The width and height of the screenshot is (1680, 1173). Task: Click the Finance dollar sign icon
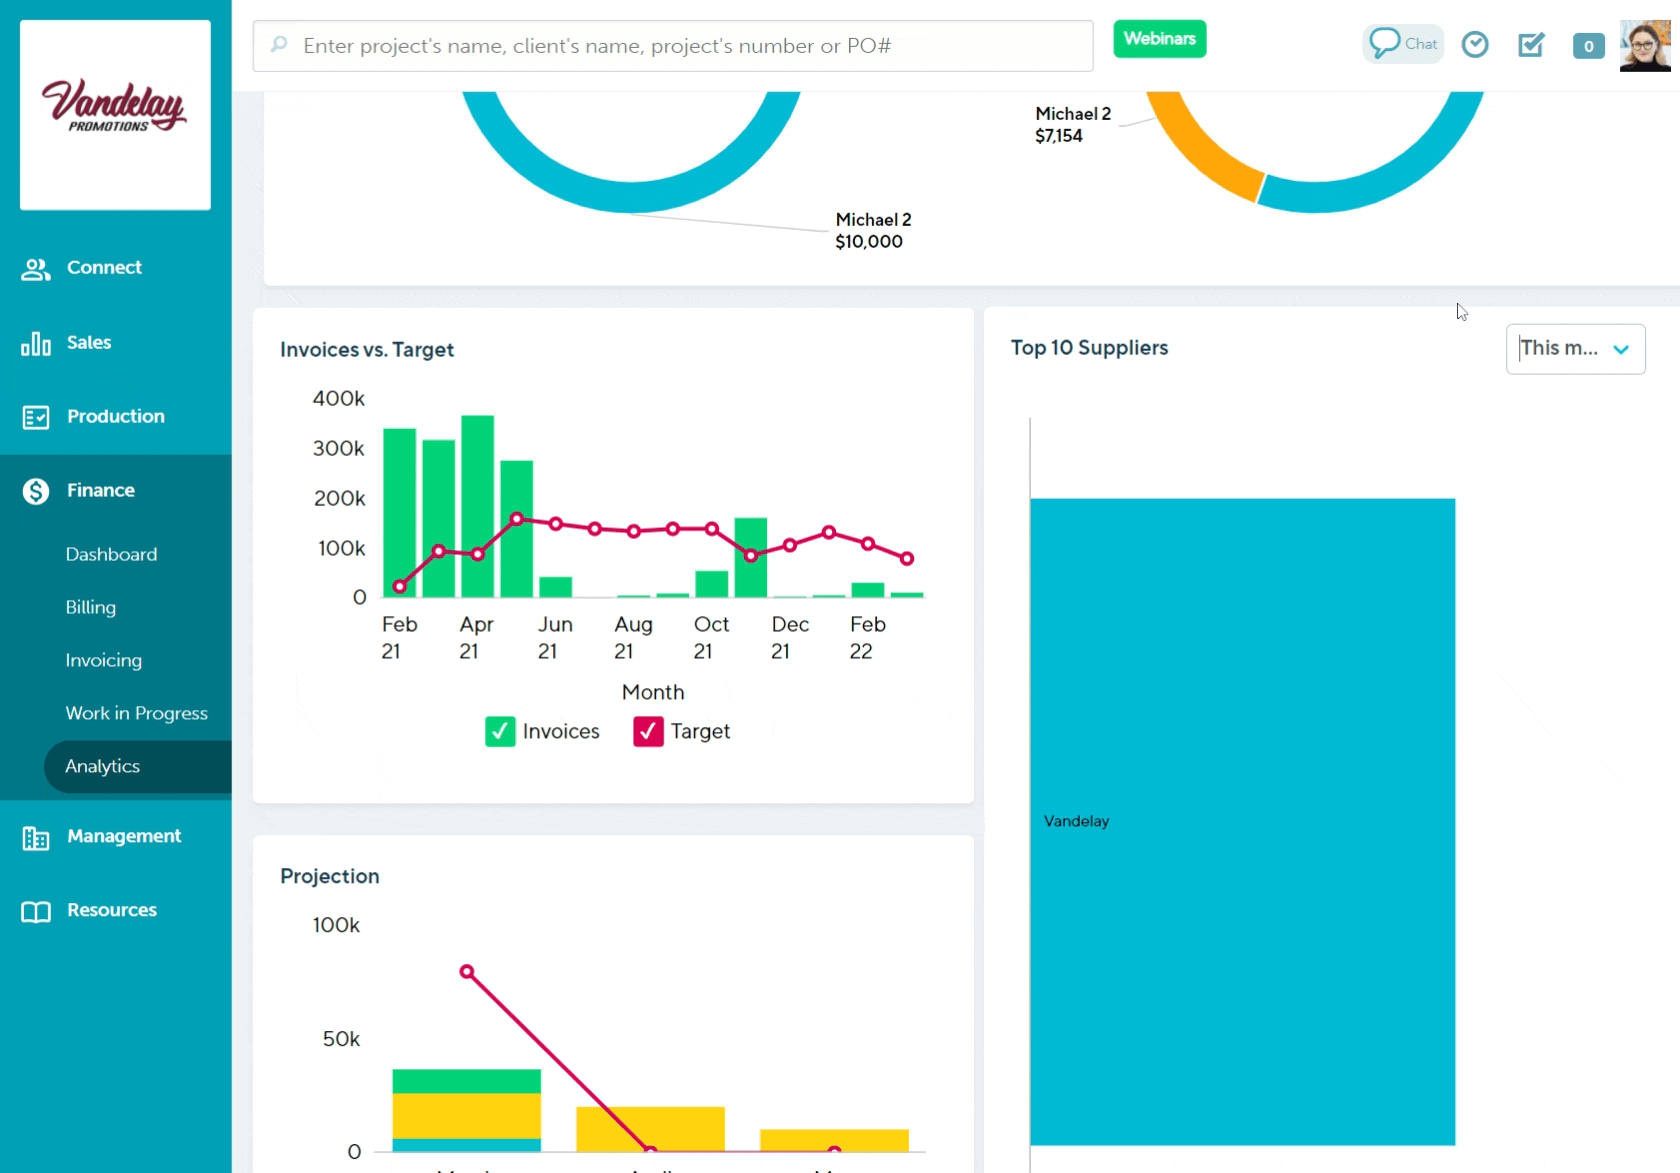(x=36, y=491)
